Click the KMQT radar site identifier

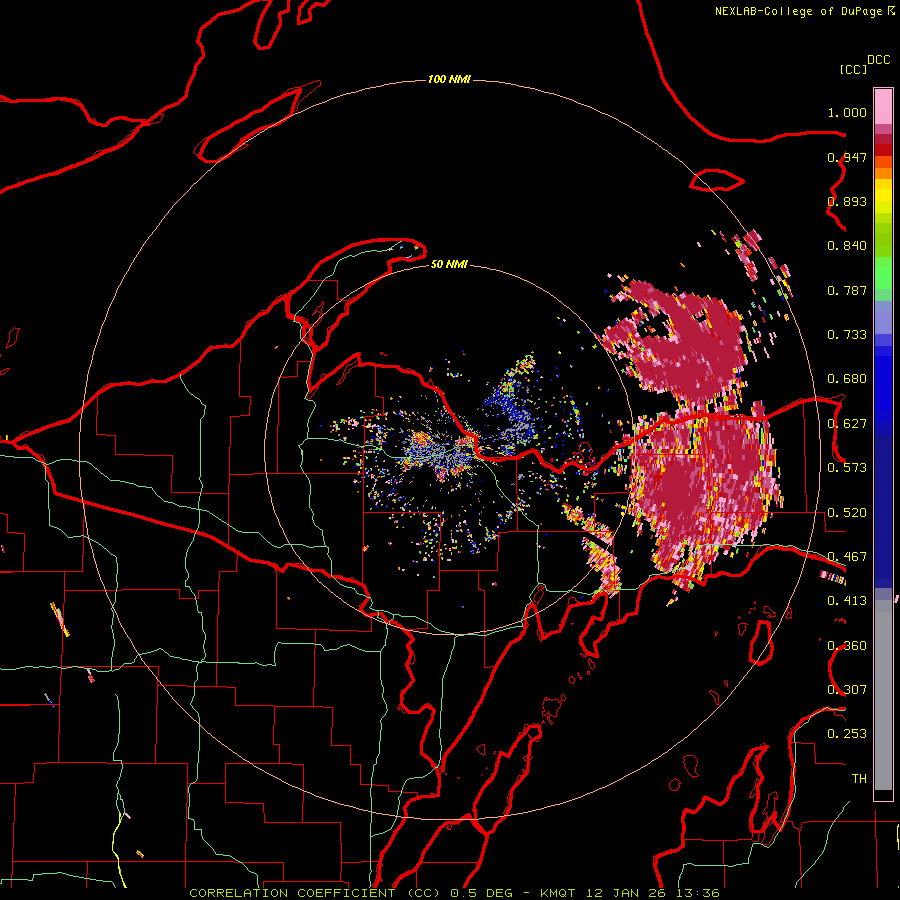tap(557, 893)
